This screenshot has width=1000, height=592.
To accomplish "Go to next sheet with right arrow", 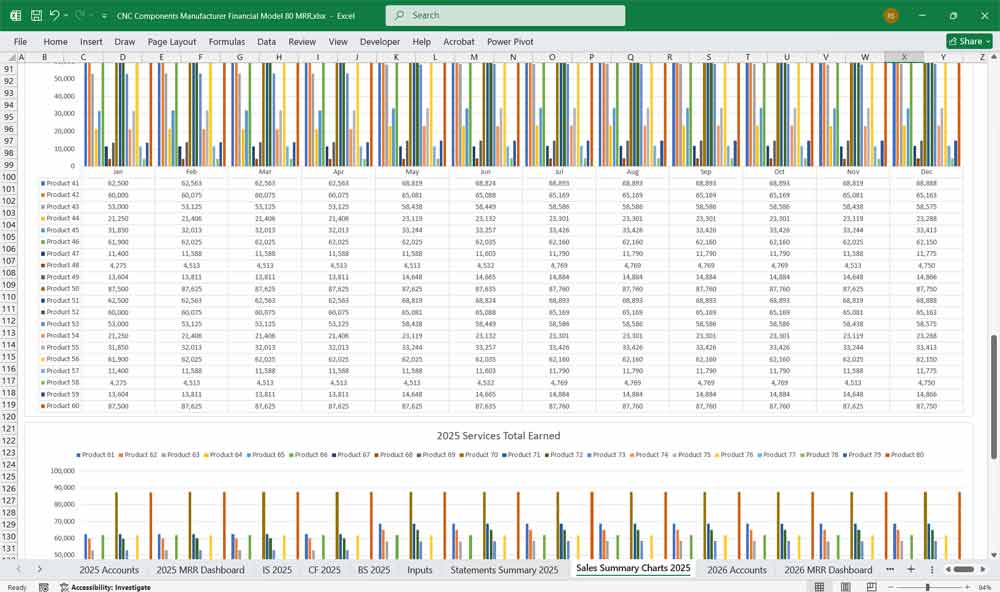I will click(x=40, y=569).
